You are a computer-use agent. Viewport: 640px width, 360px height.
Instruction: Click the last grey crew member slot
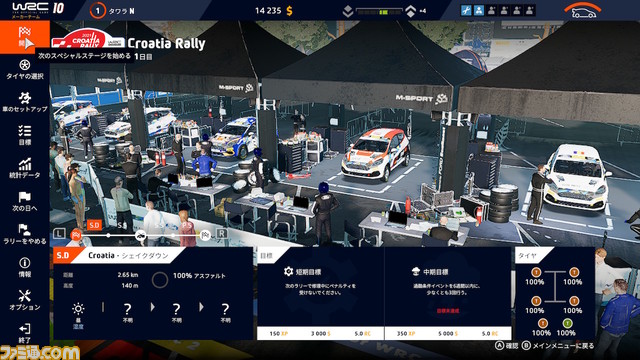point(529,11)
